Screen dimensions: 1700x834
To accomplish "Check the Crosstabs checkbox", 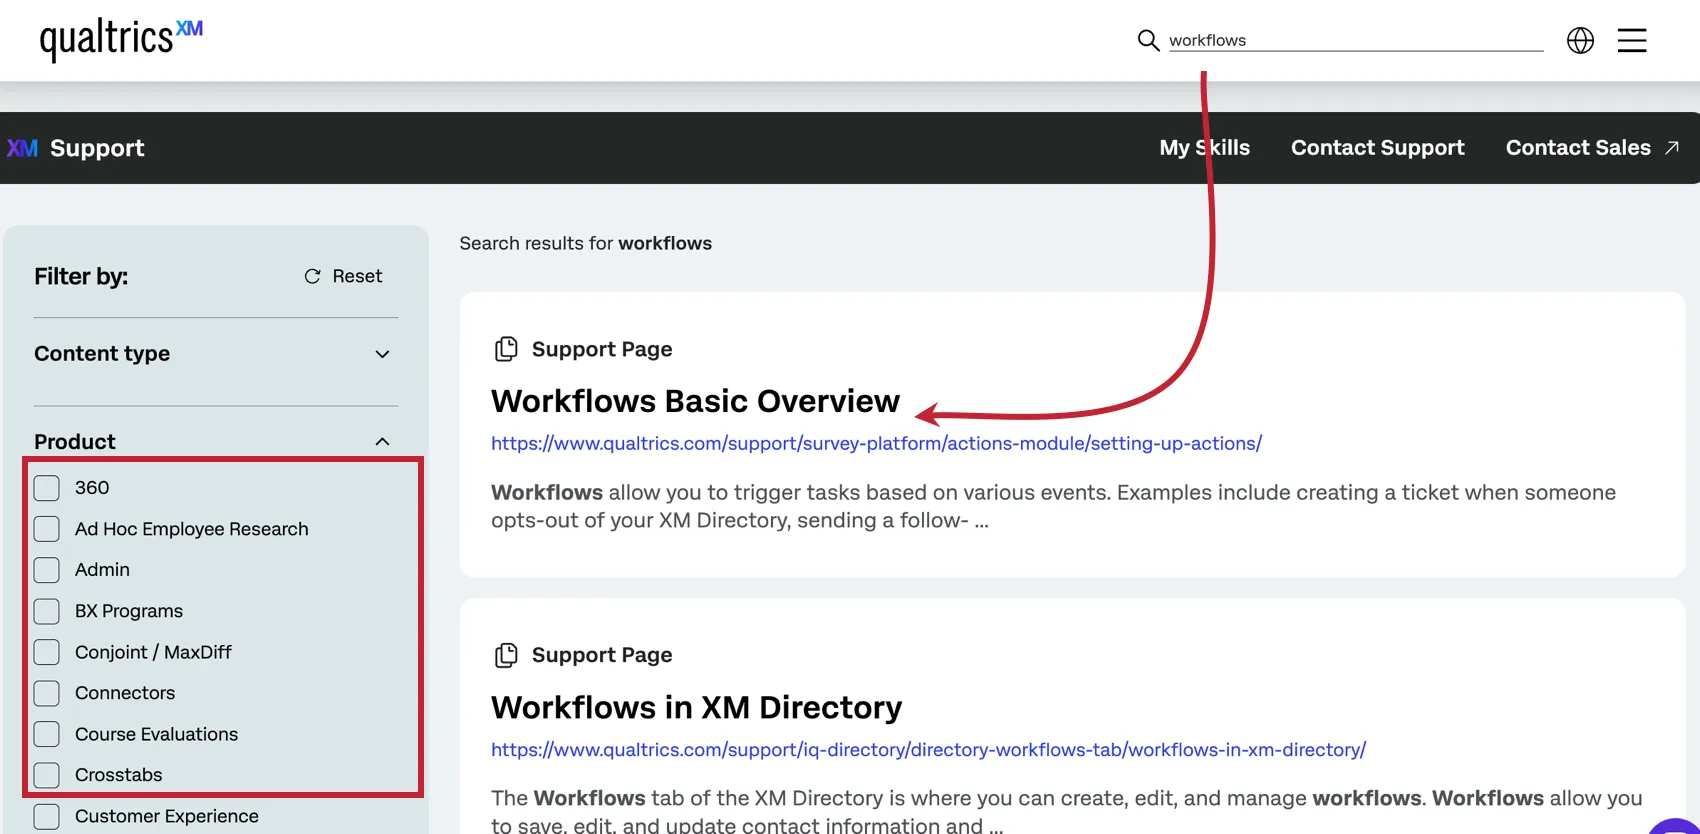I will pyautogui.click(x=47, y=775).
